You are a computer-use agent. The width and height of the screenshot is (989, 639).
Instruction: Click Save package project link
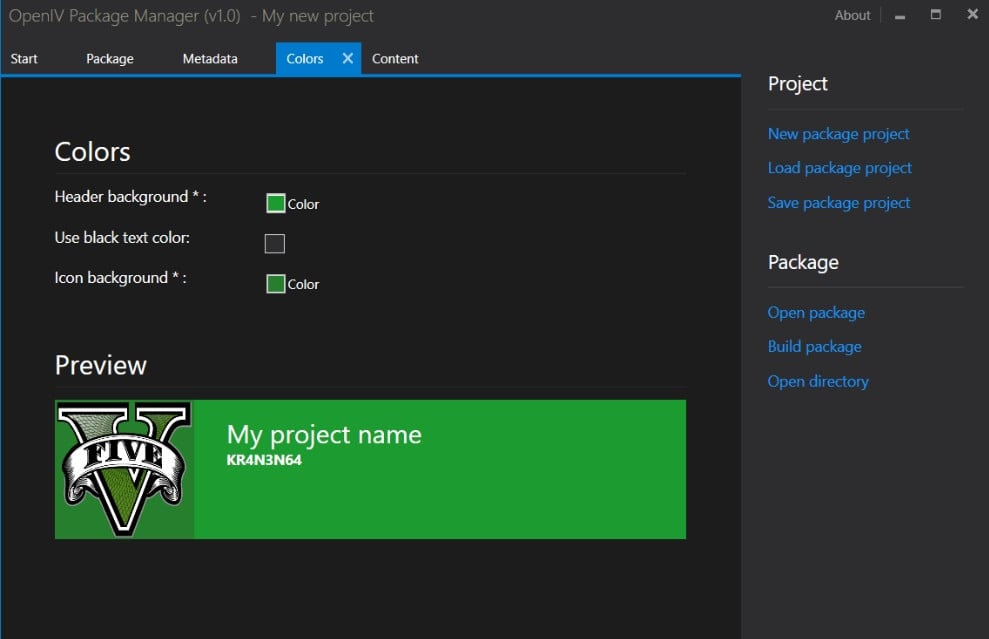click(839, 203)
